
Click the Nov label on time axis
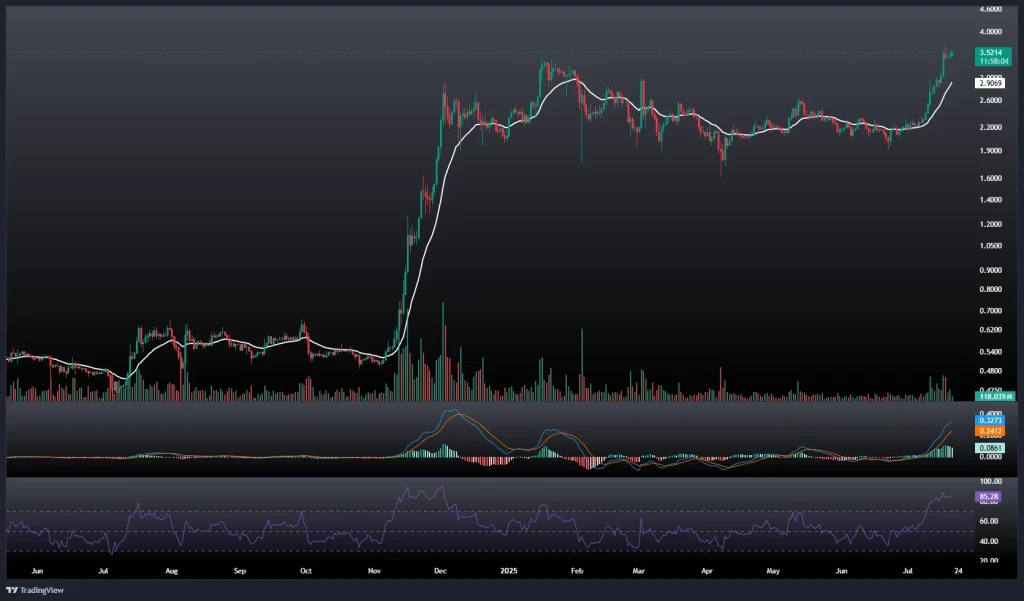tap(375, 571)
